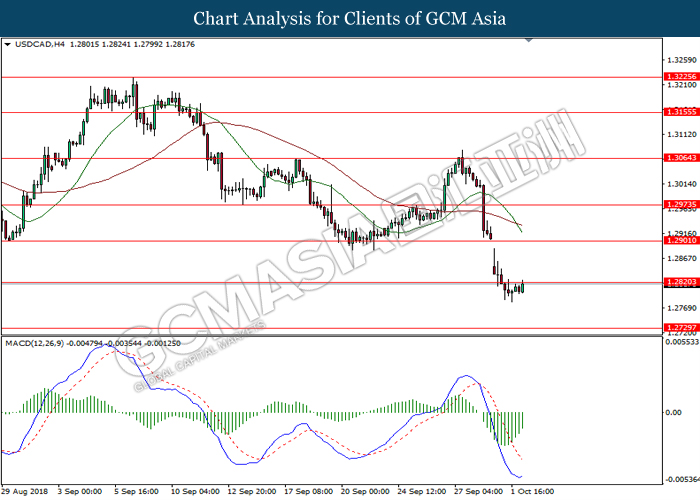Select the red 1.28203 level label

click(681, 282)
